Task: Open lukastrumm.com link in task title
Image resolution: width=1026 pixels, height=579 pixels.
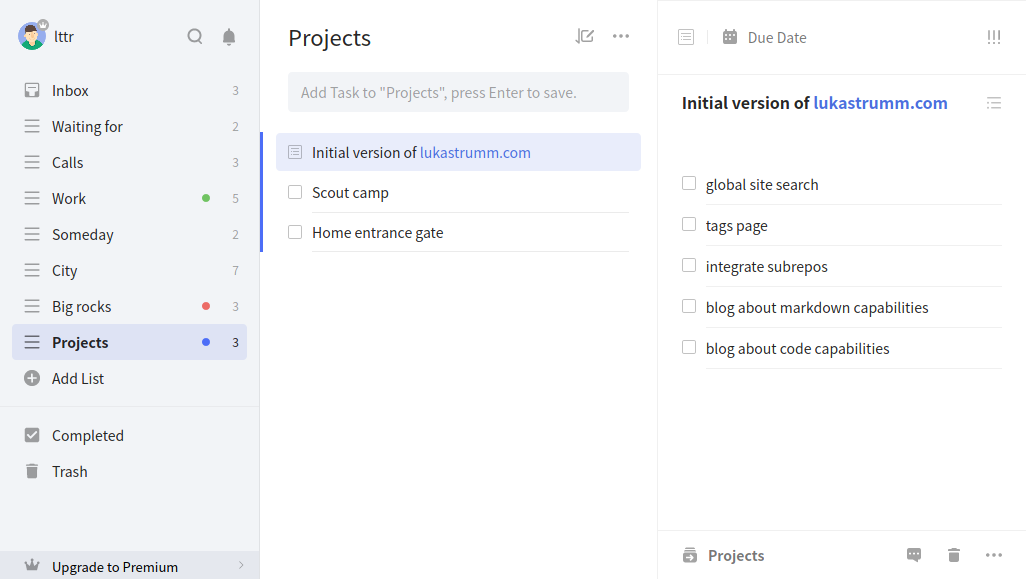Action: coord(880,103)
